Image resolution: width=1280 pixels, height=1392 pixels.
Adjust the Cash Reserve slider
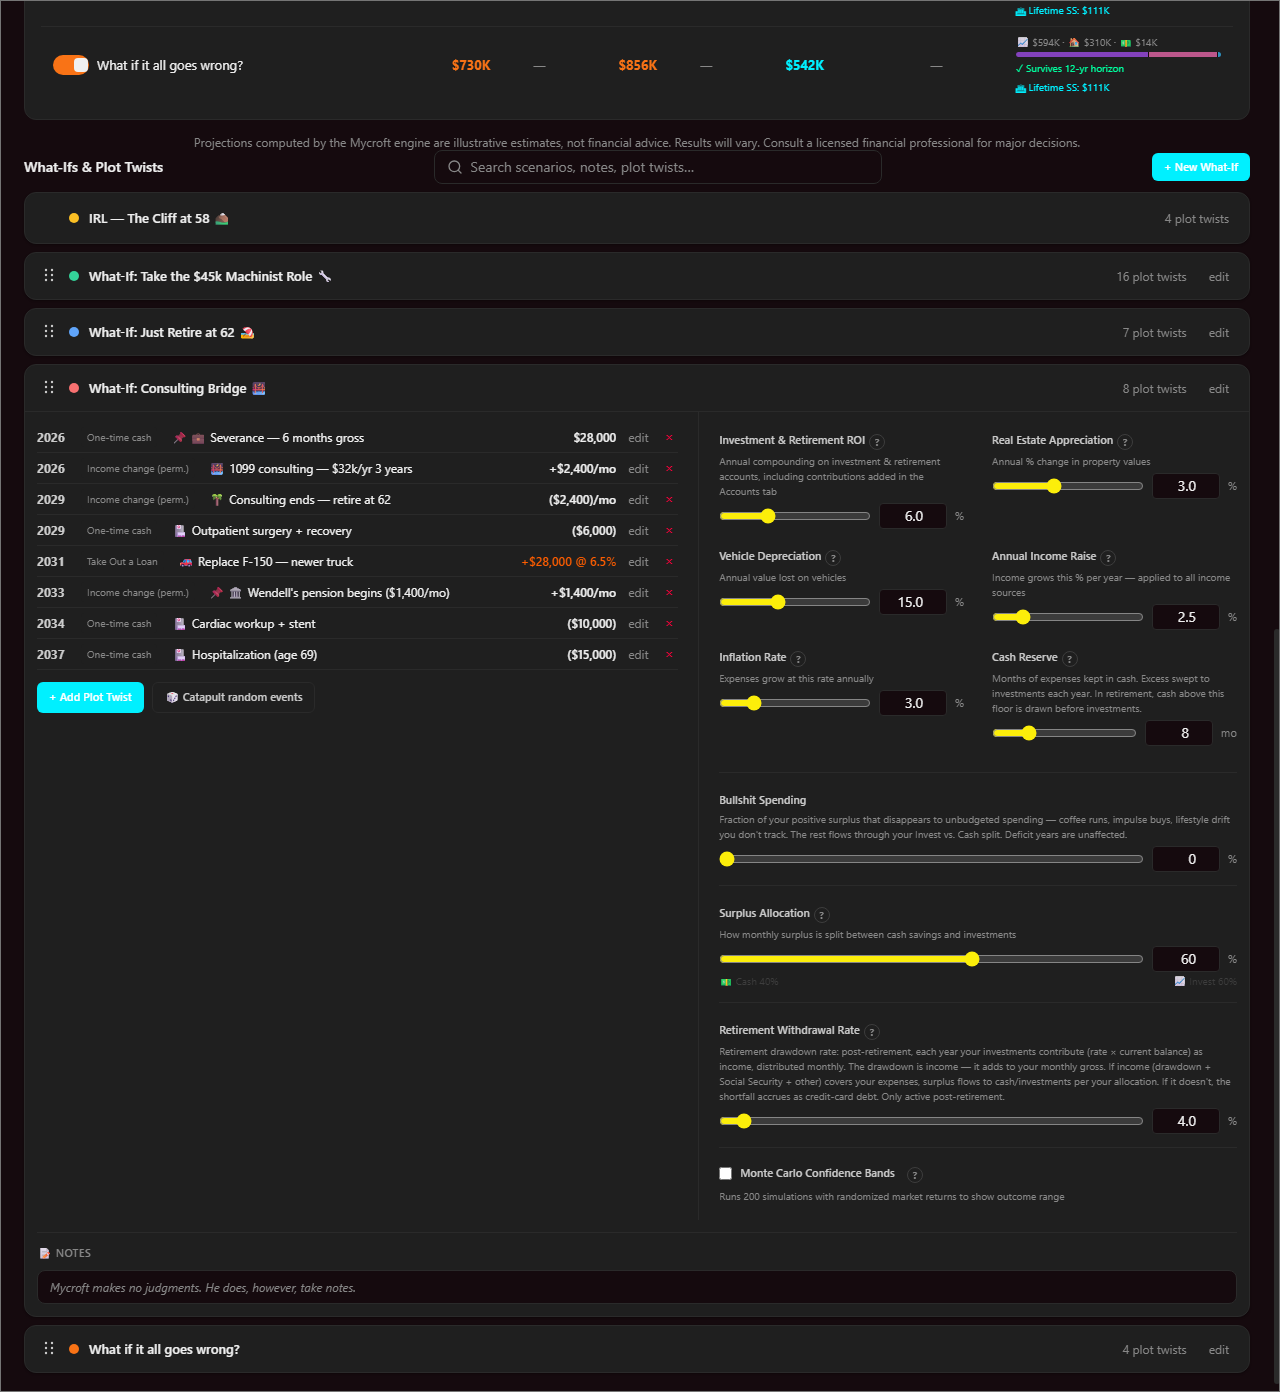pyautogui.click(x=1064, y=733)
